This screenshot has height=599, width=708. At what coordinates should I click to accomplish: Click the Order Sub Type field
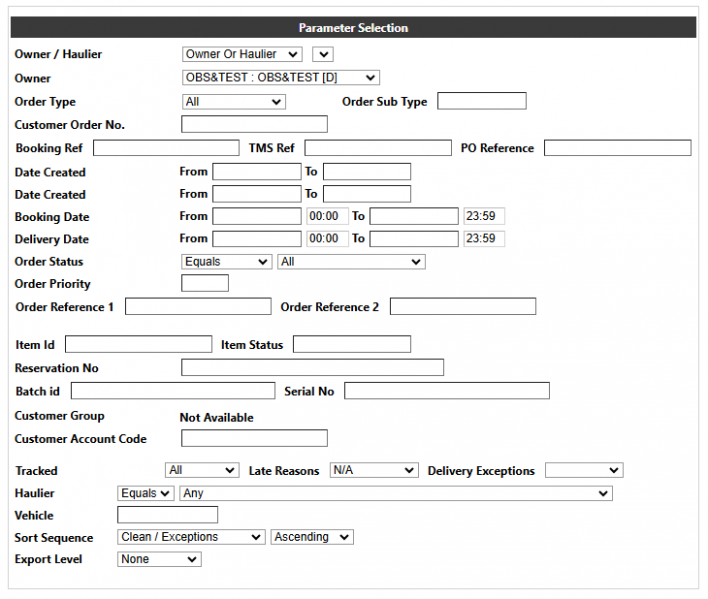point(482,101)
